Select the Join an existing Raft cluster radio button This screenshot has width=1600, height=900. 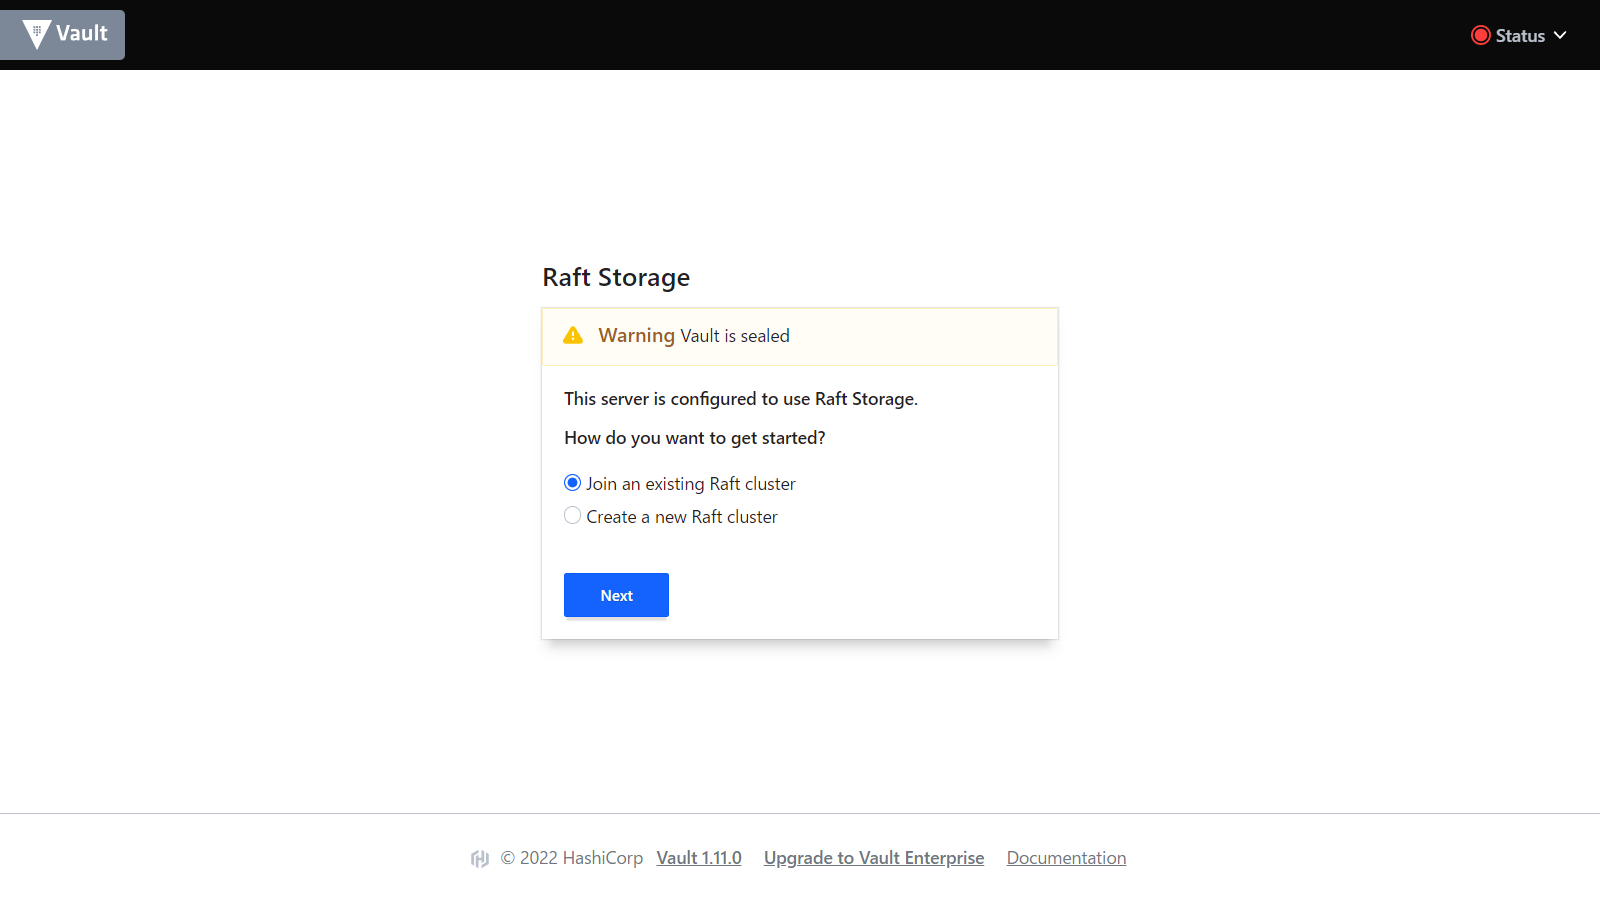(x=572, y=483)
